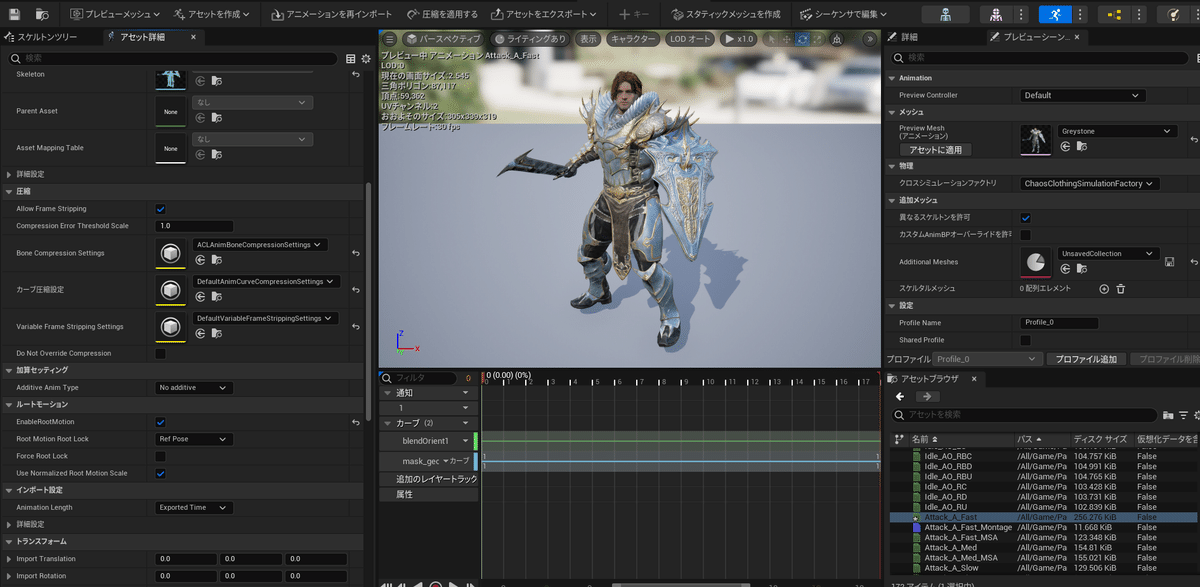Disable Allow Frame Stripping
The height and width of the screenshot is (587, 1200).
point(159,208)
